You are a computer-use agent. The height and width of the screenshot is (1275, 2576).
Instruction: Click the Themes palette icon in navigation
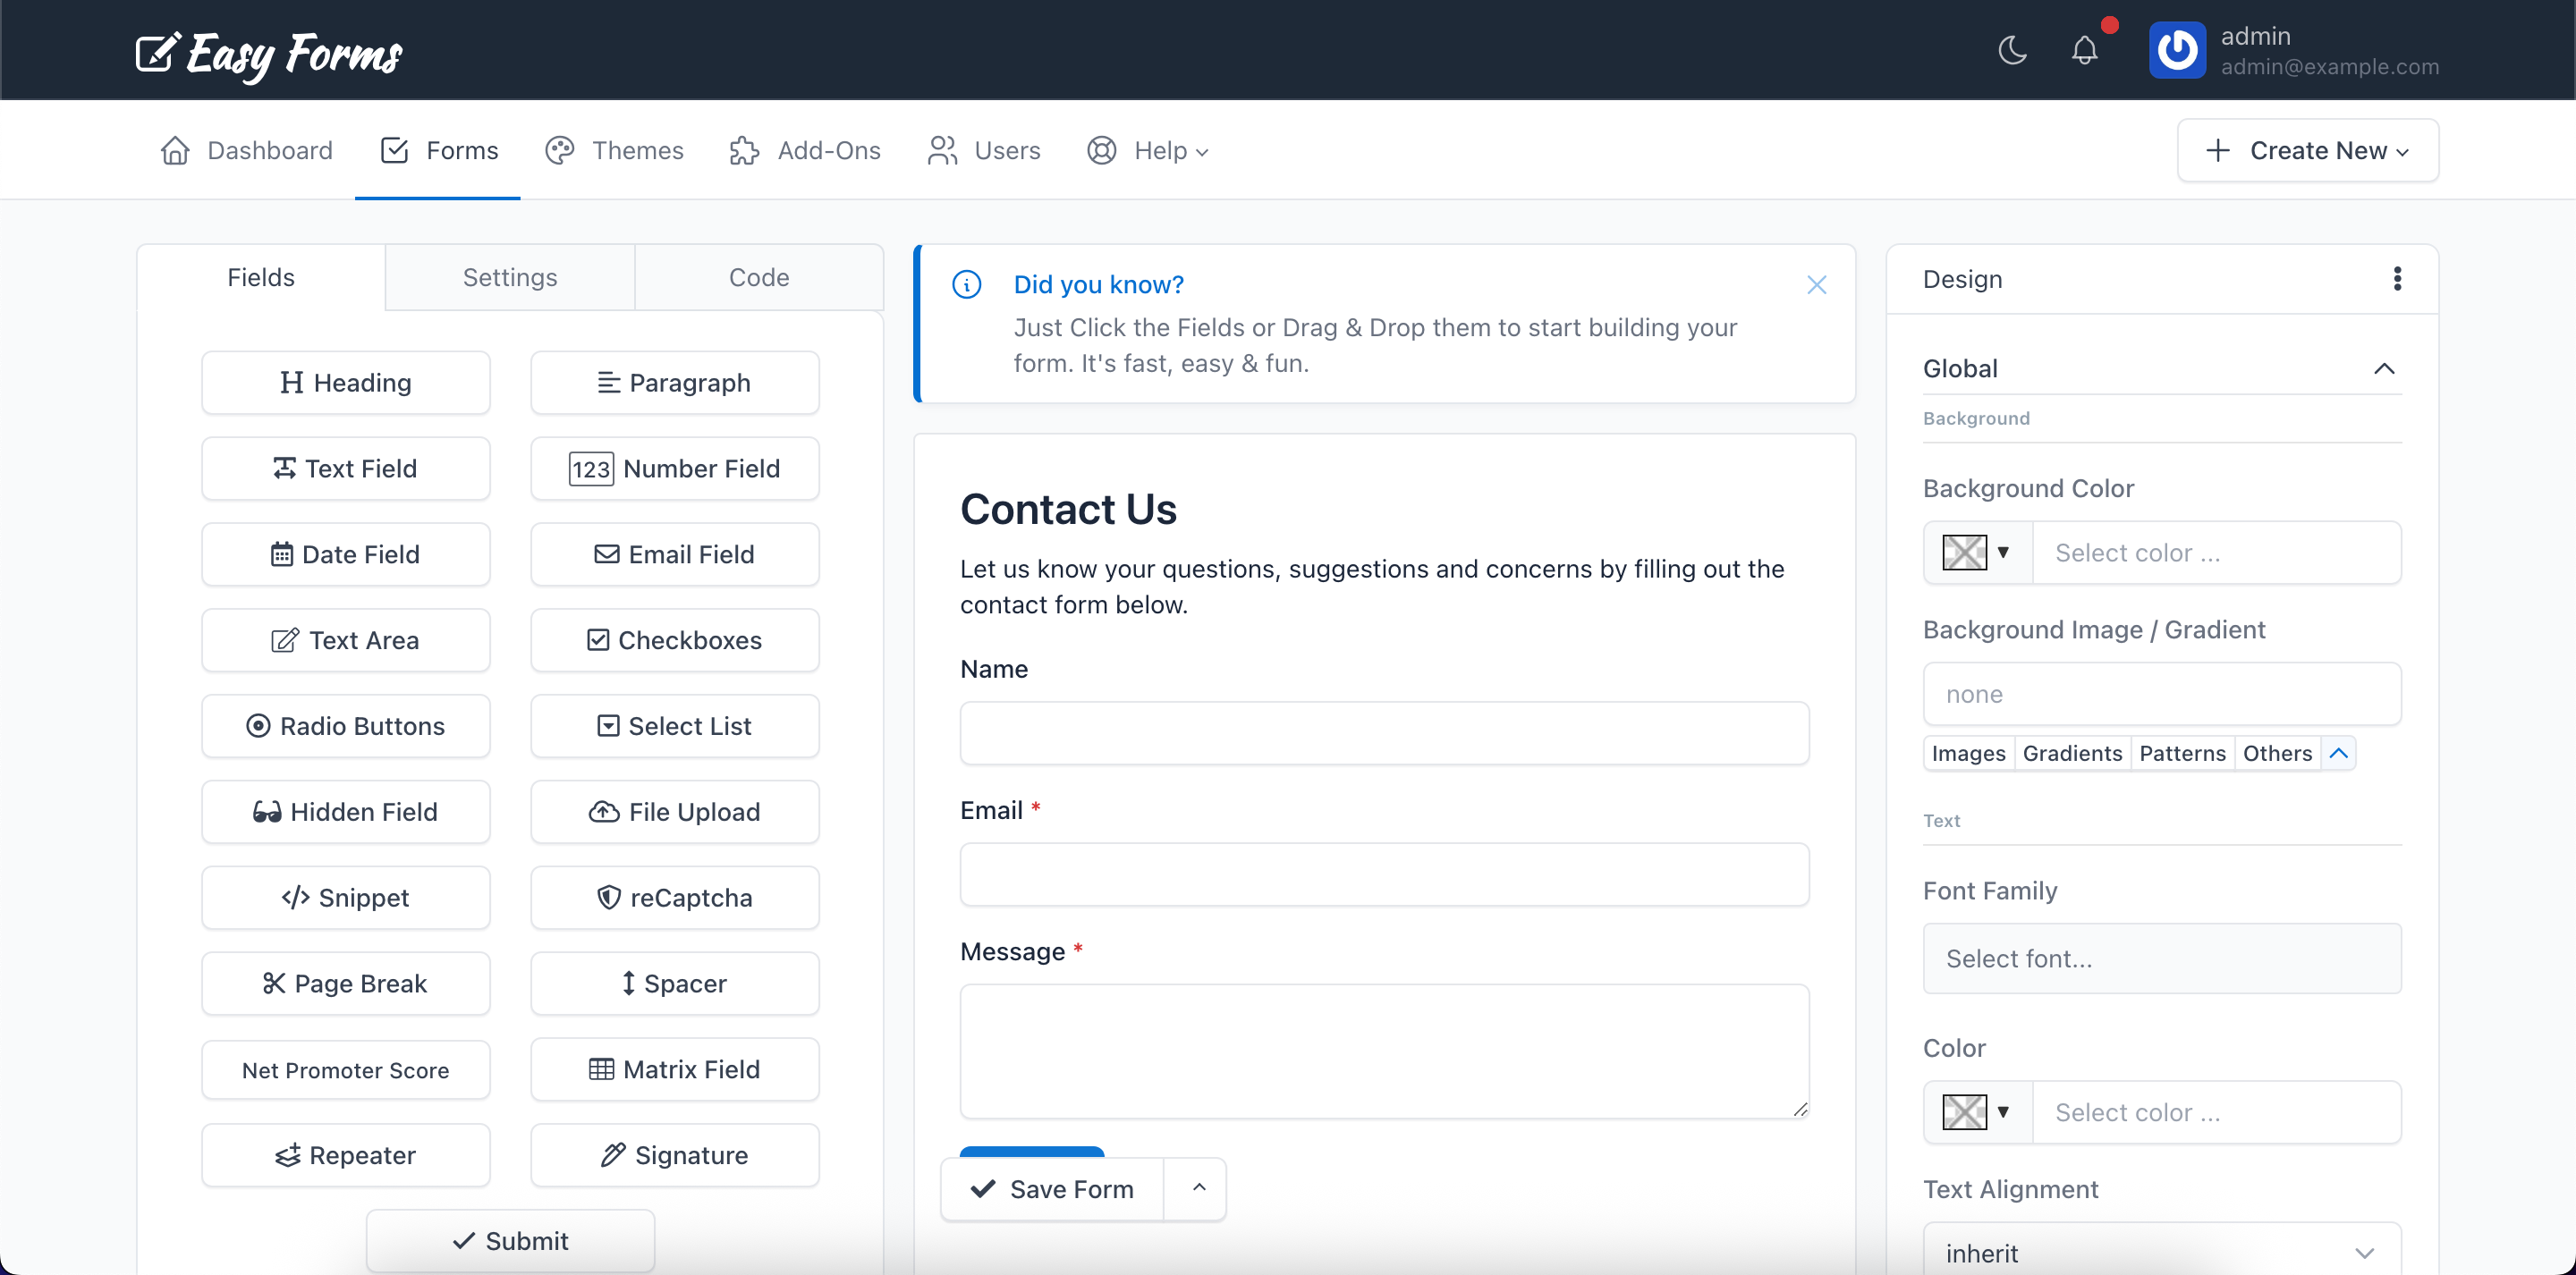(560, 150)
